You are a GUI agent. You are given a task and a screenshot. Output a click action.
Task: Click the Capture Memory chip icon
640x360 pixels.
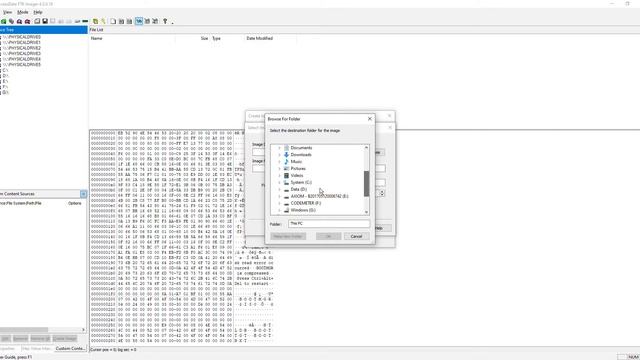[85, 21]
